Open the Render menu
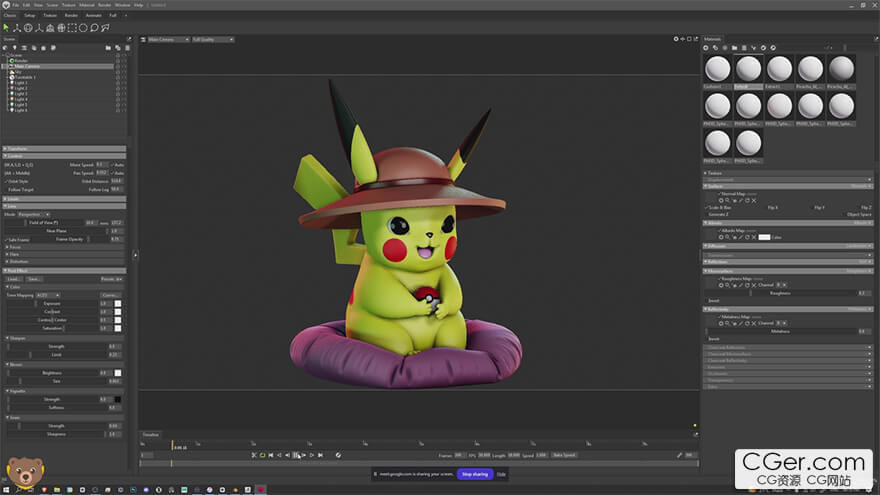Image resolution: width=880 pixels, height=495 pixels. pos(104,5)
